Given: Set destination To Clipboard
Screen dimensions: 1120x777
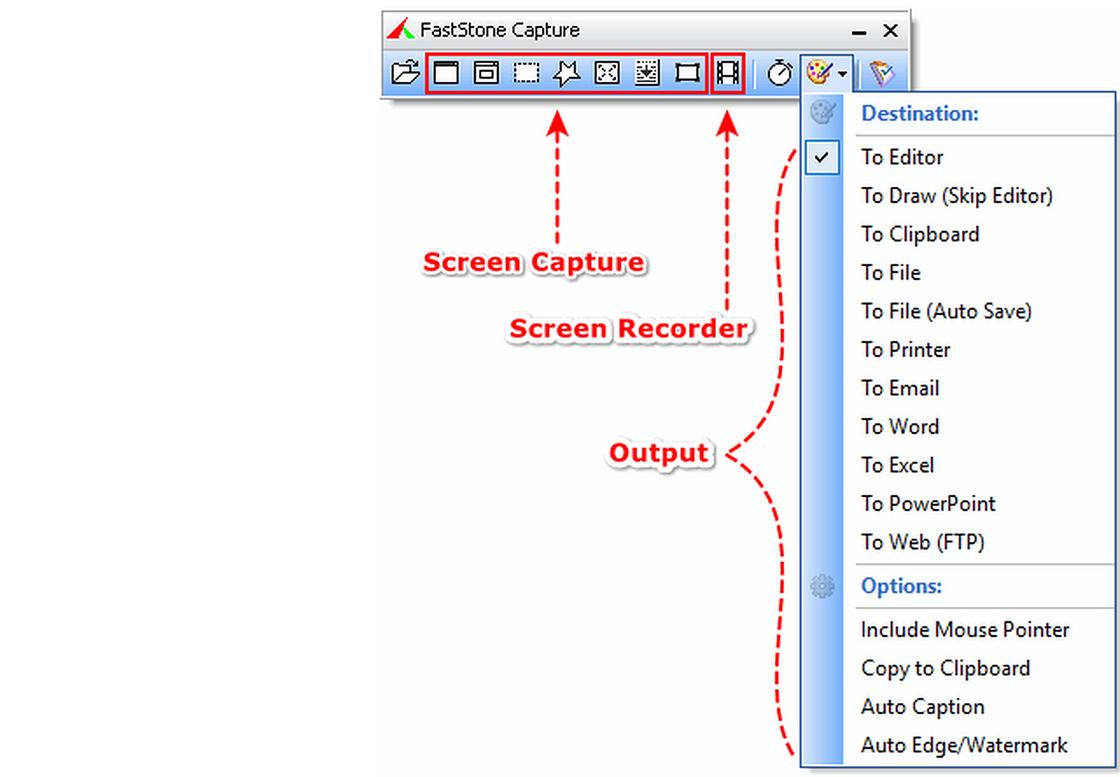Looking at the screenshot, I should pyautogui.click(x=957, y=234).
